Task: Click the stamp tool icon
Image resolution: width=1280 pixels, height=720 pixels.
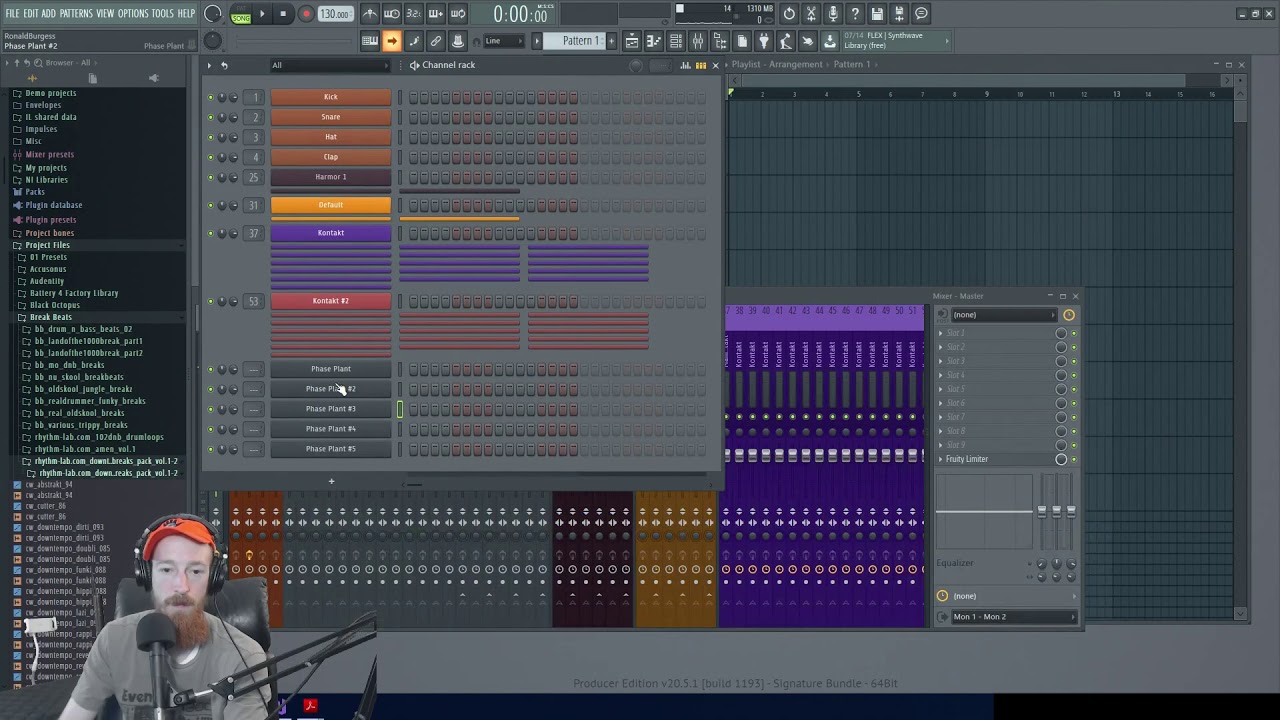Action: click(458, 41)
